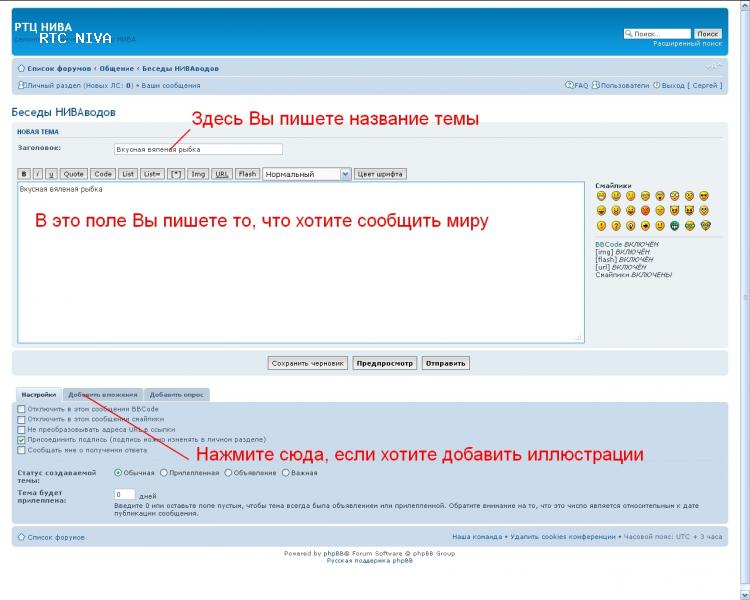This screenshot has height=600, width=750.
Task: Insert the question mark smiley
Action: 616,225
